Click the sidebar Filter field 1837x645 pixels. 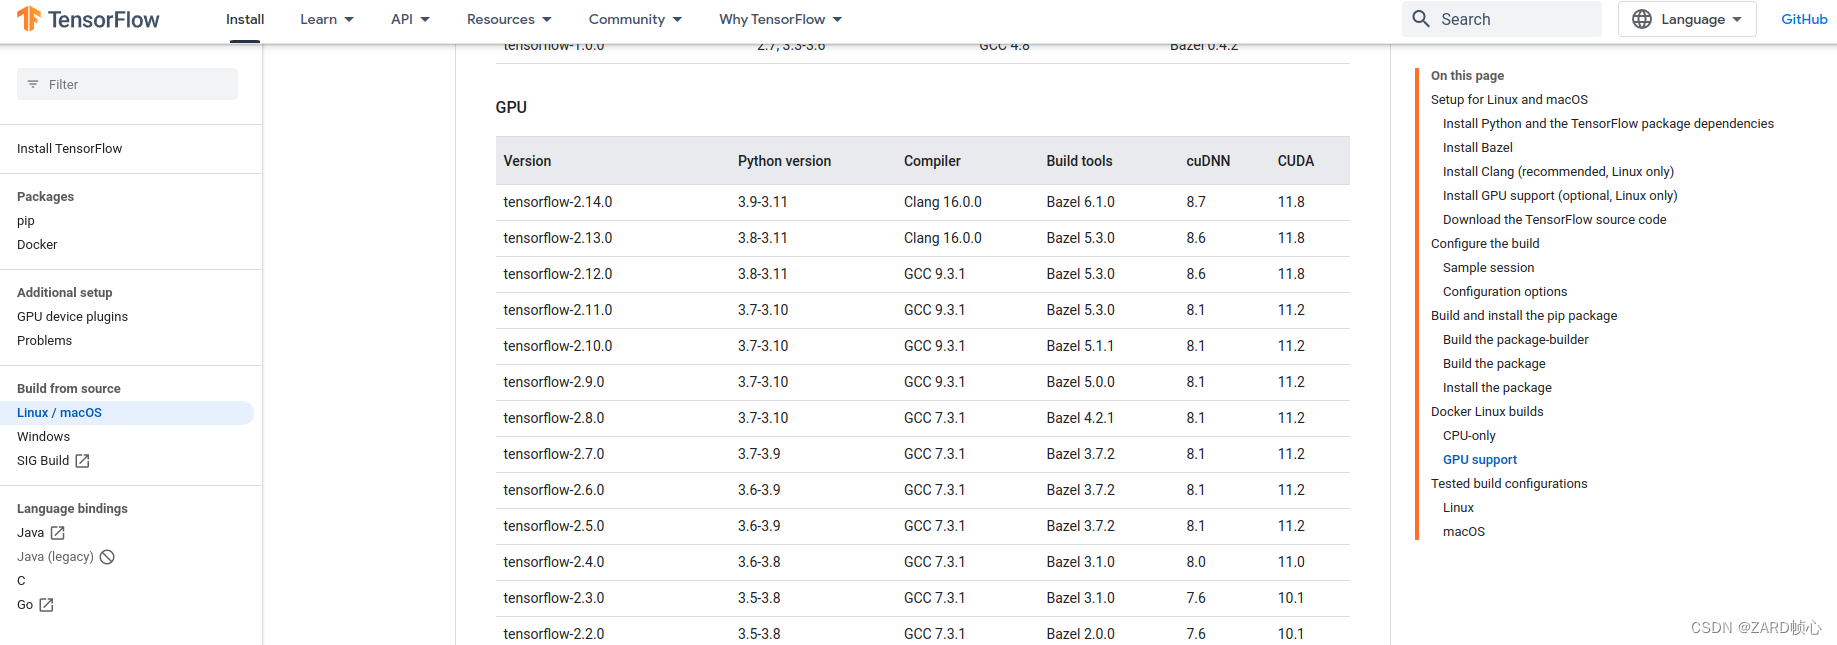(x=128, y=84)
